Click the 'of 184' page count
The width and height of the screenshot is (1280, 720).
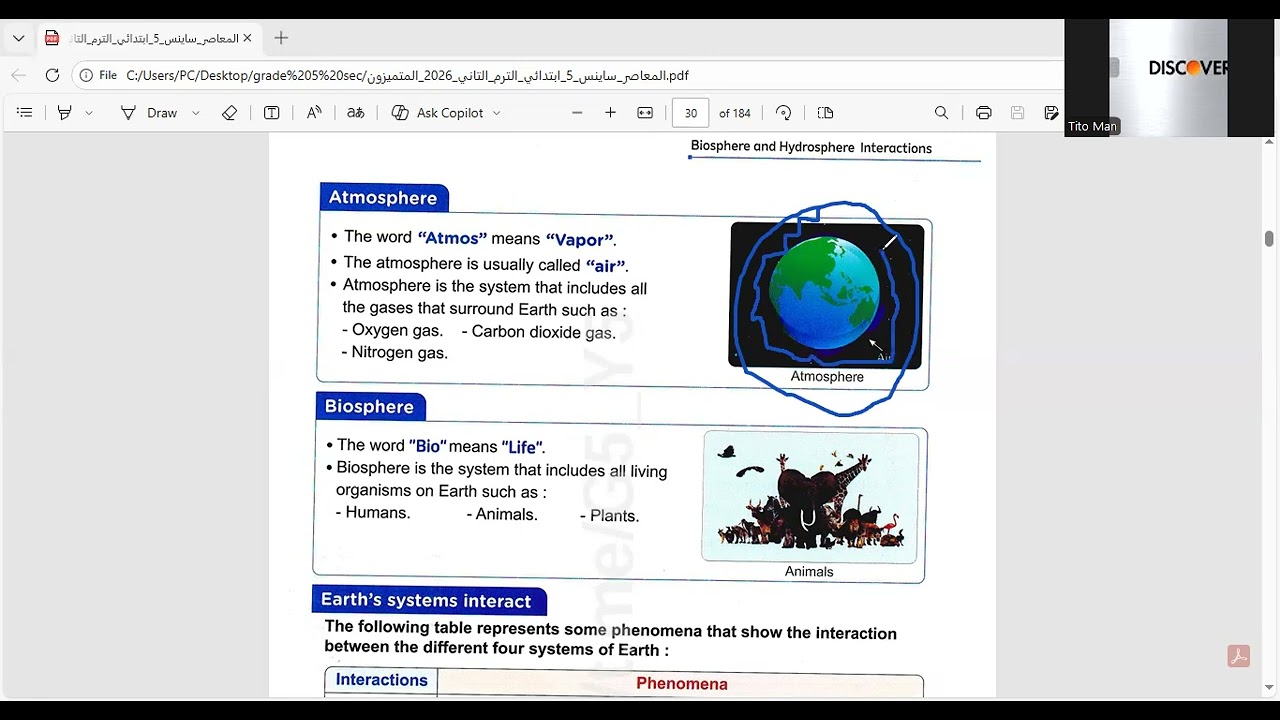[735, 113]
